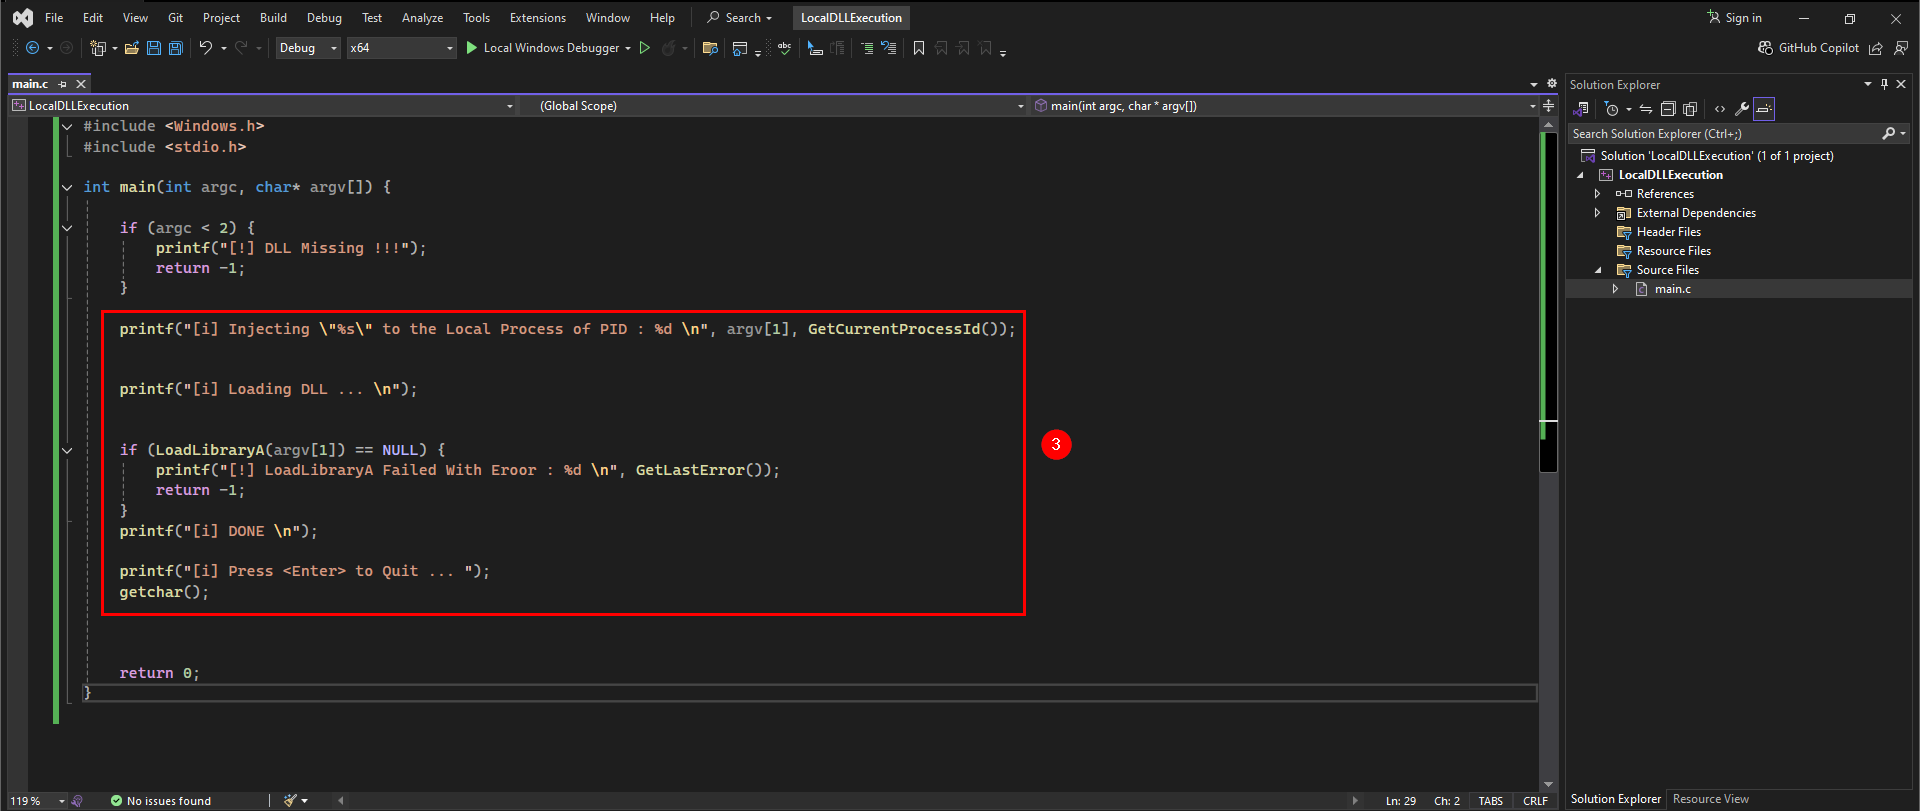1920x811 pixels.
Task: Click View Code angle-brackets icon in Solution Explorer
Action: pyautogui.click(x=1720, y=109)
